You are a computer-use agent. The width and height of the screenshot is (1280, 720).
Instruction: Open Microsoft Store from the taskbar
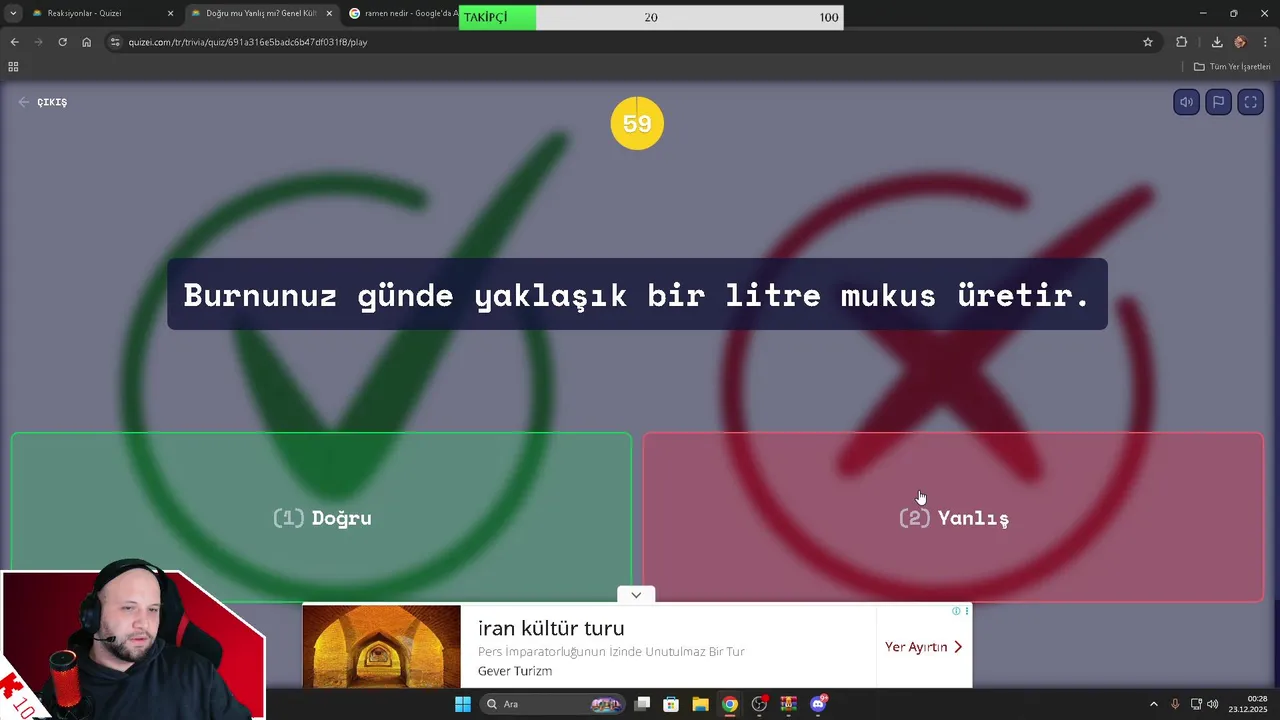[x=671, y=704]
